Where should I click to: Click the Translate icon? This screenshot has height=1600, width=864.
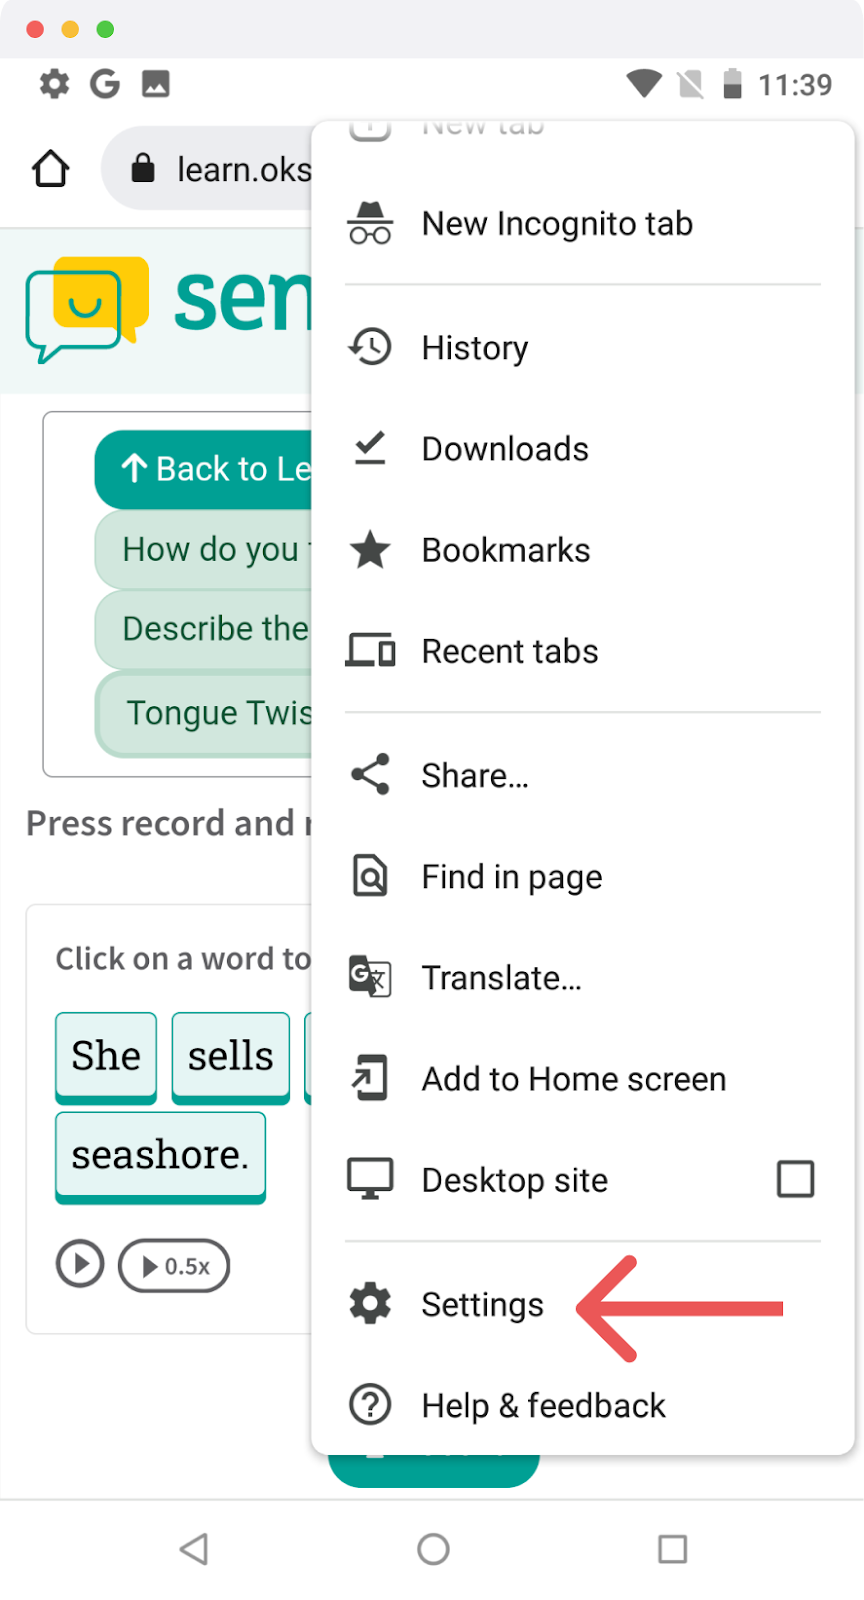[370, 977]
